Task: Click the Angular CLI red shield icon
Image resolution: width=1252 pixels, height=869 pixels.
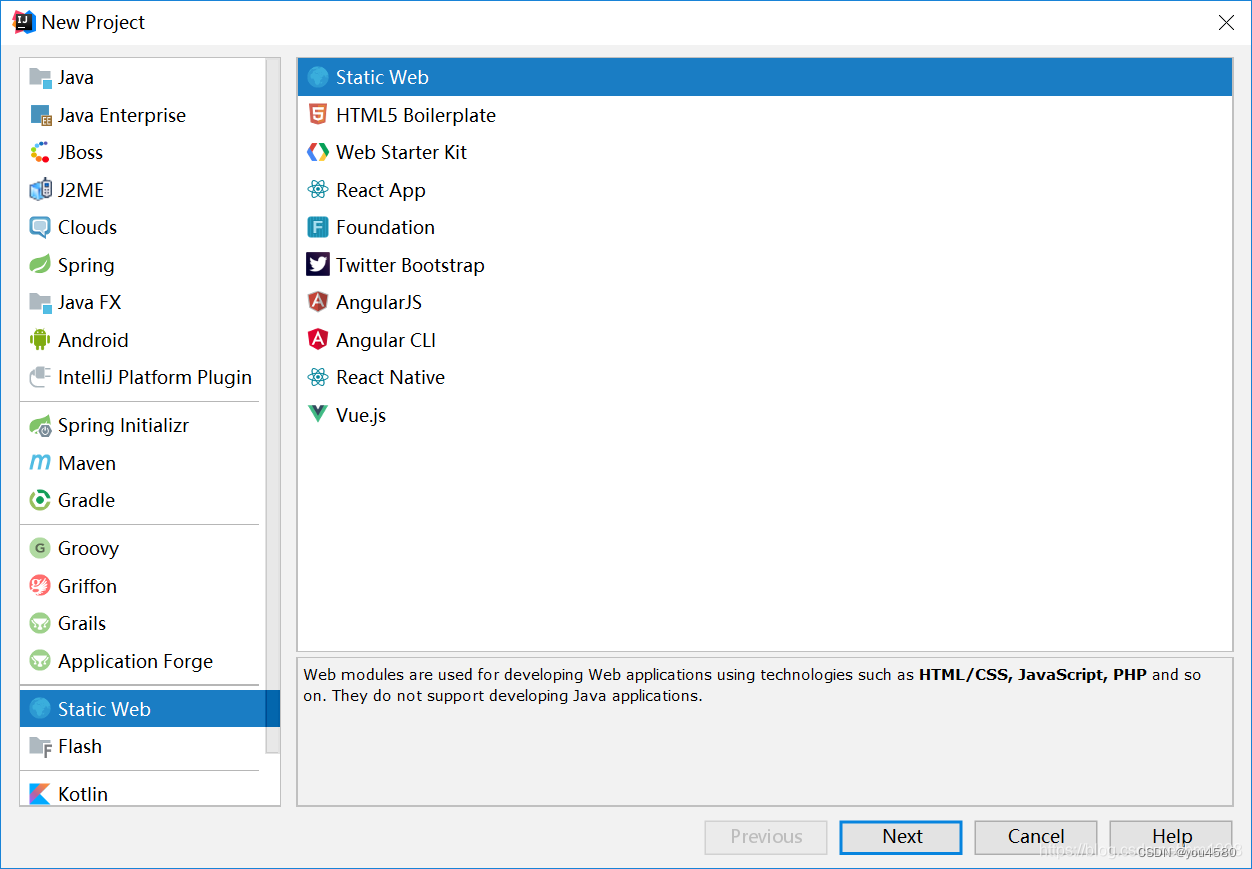Action: click(x=318, y=340)
